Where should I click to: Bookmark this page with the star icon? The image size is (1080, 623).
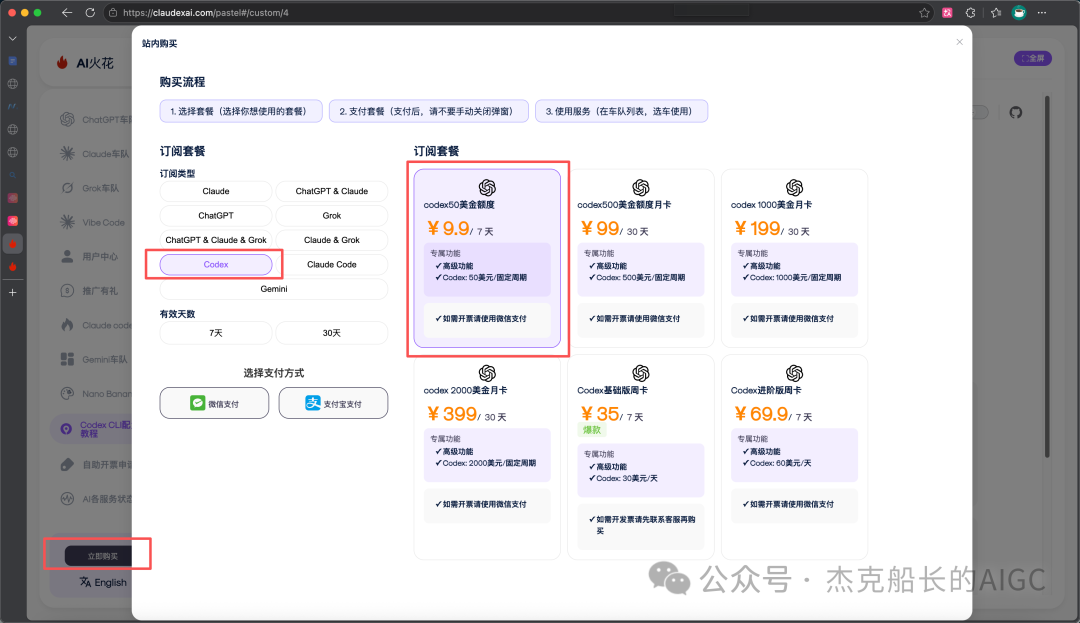tap(924, 12)
